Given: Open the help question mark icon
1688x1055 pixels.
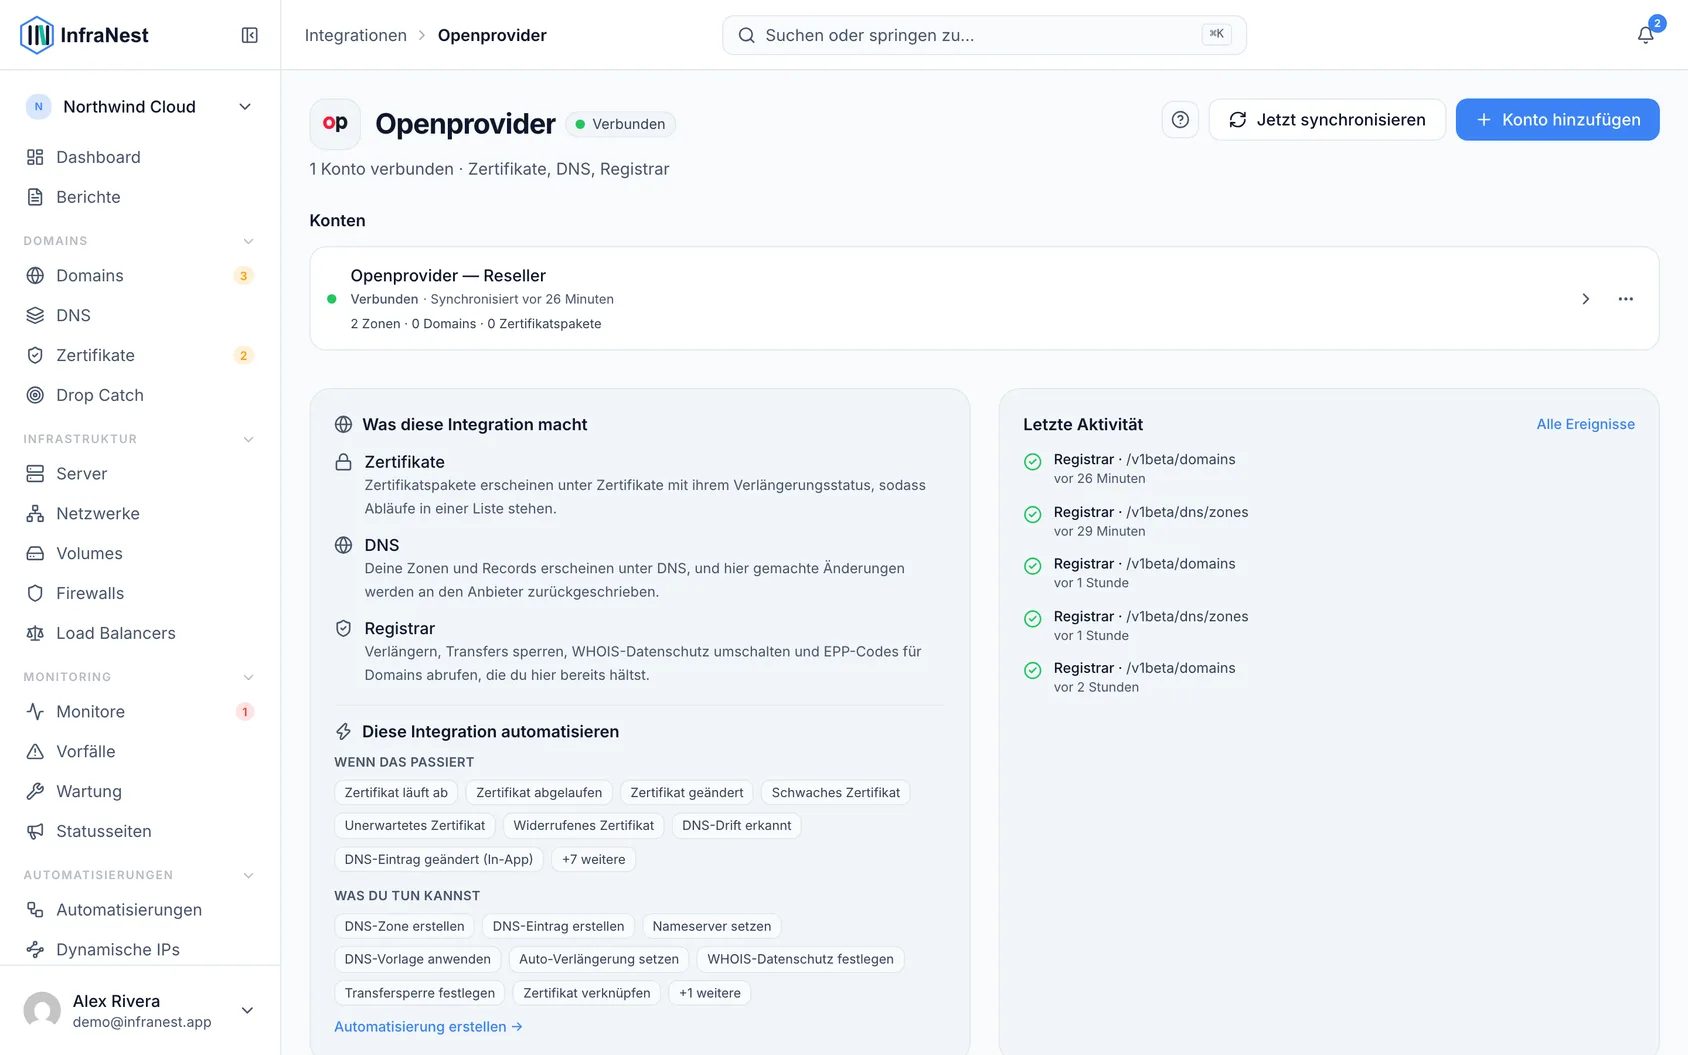Looking at the screenshot, I should pyautogui.click(x=1180, y=120).
